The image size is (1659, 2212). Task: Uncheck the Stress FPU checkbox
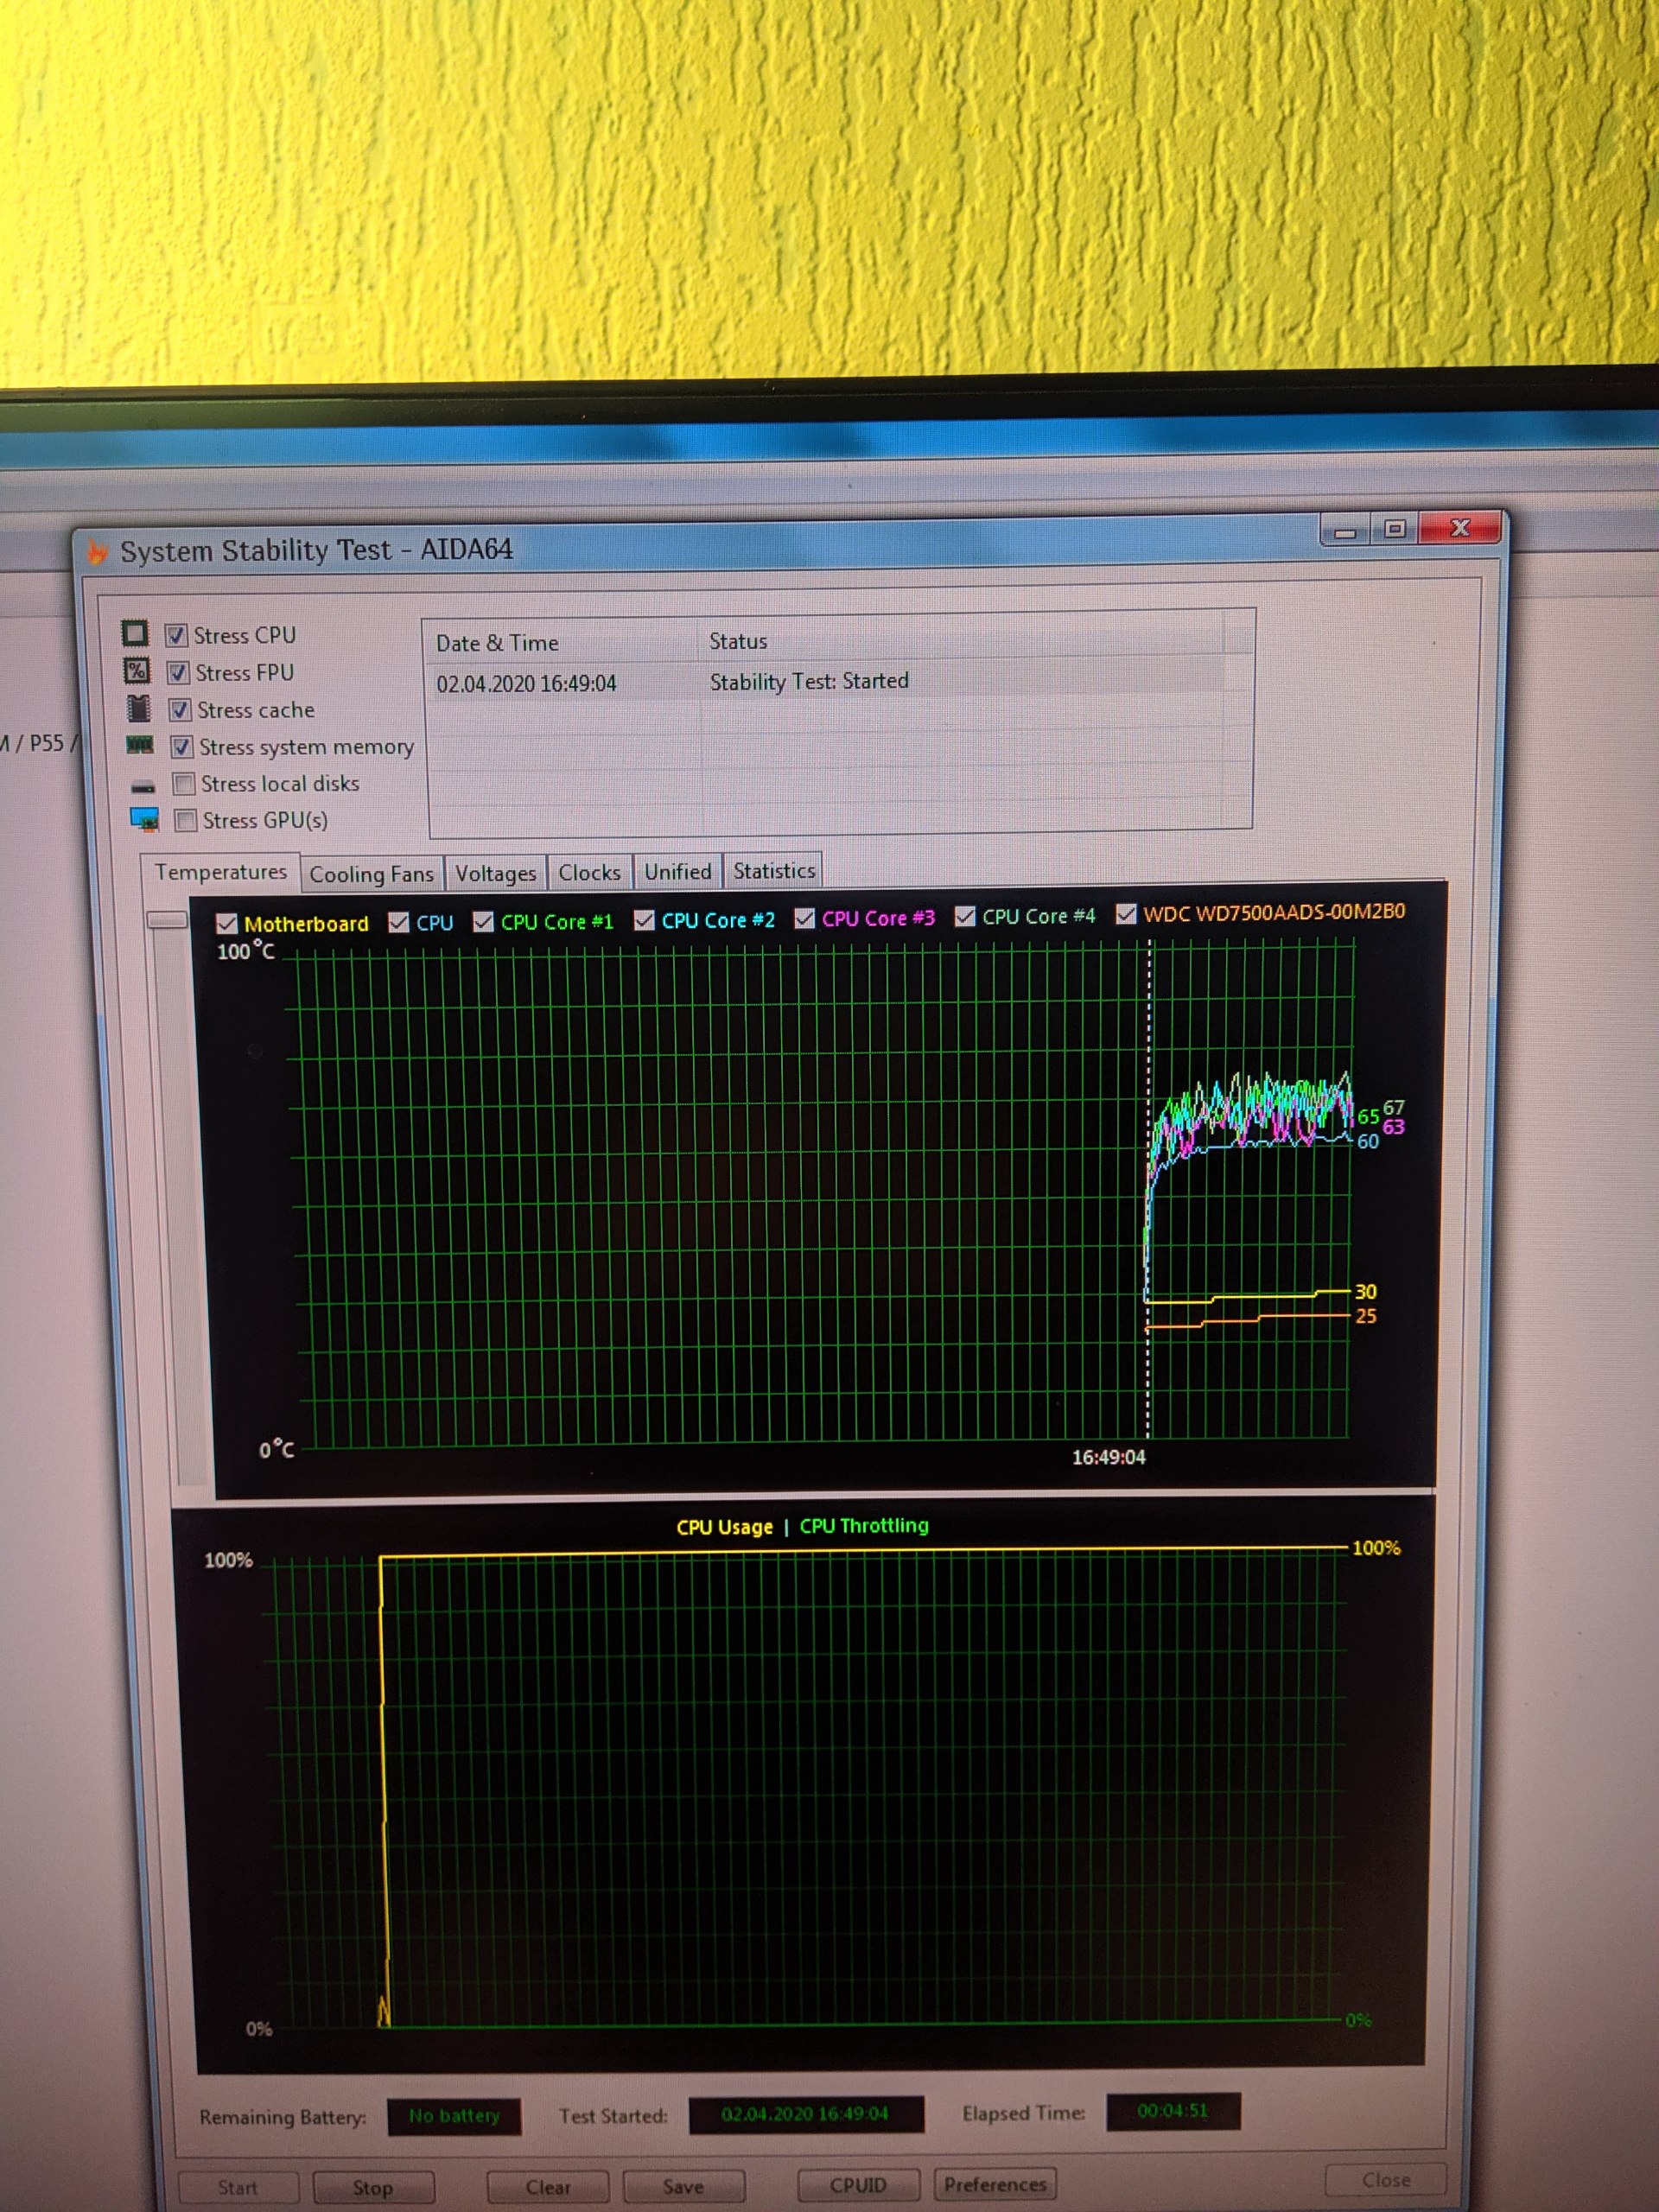pos(178,672)
